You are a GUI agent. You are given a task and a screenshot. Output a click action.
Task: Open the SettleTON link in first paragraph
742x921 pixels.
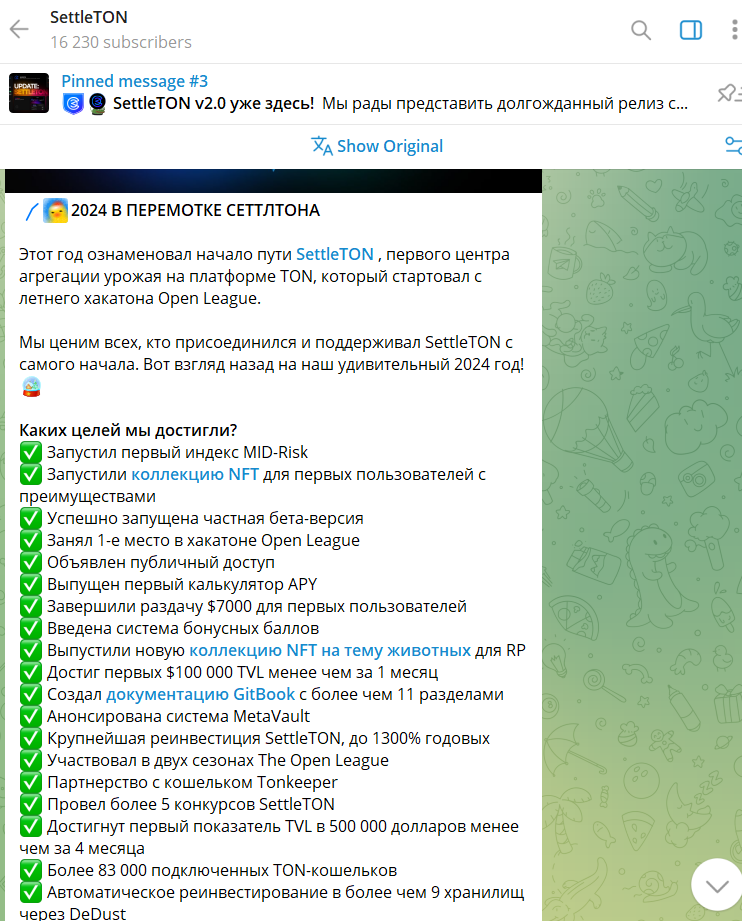tap(335, 254)
